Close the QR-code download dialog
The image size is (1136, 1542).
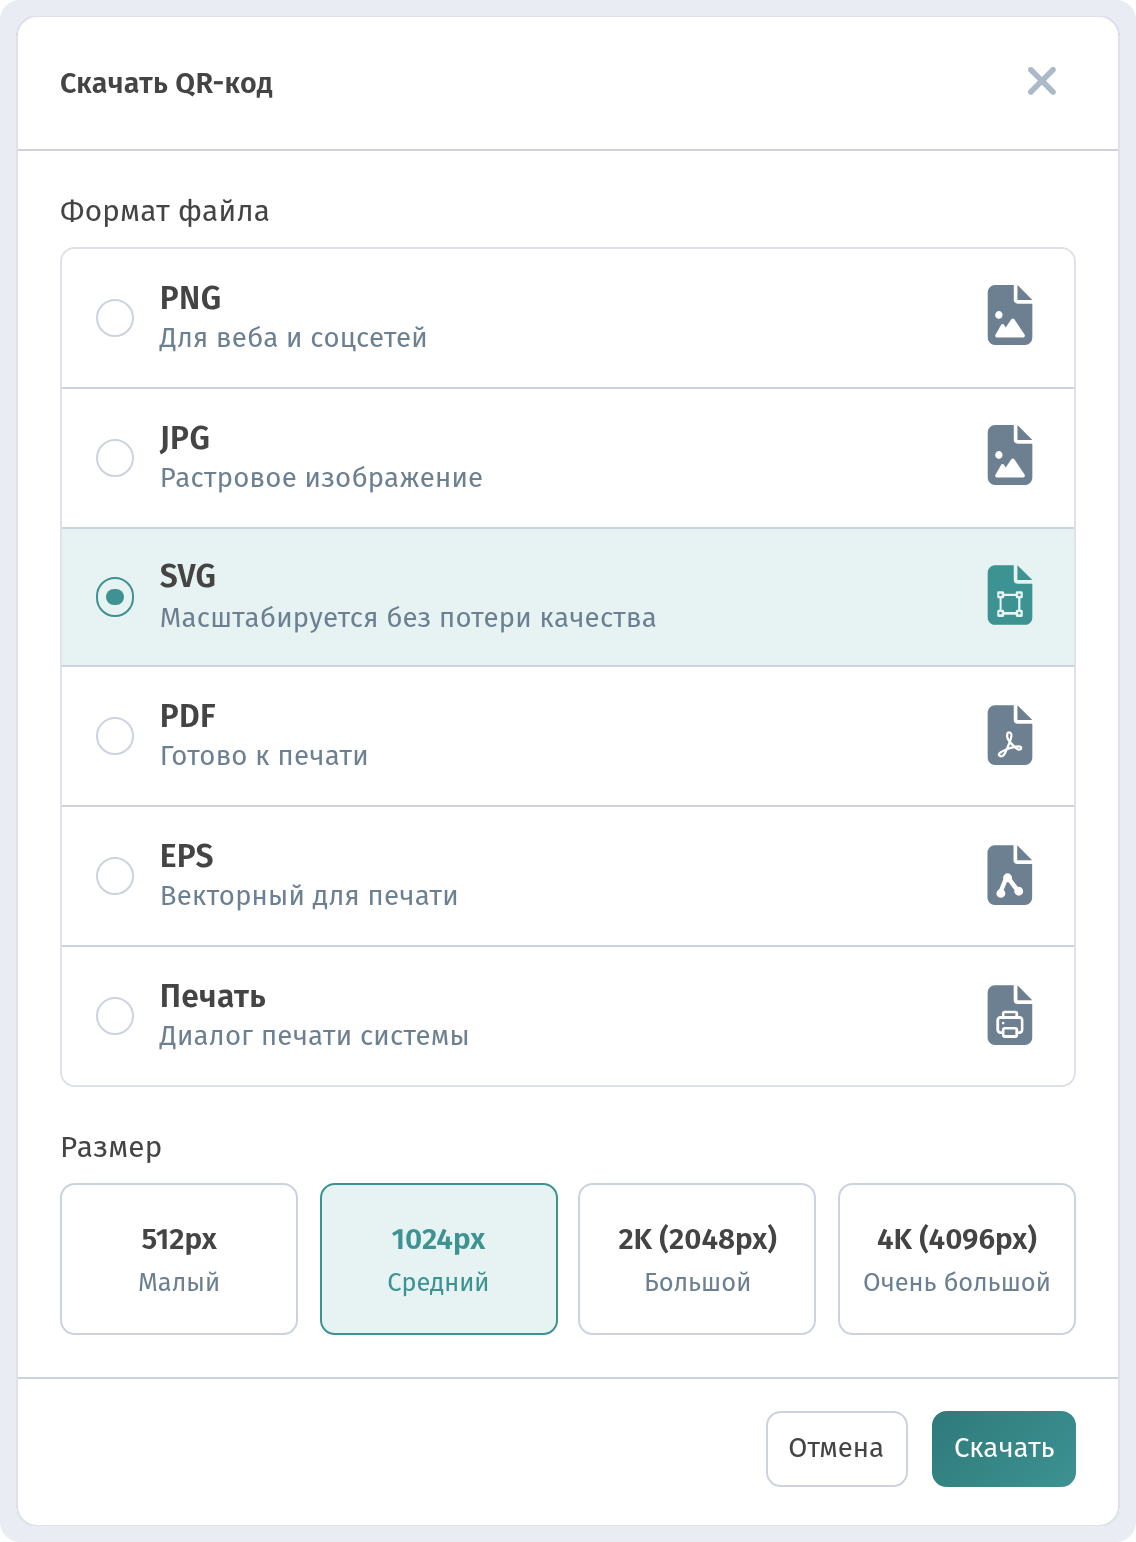pyautogui.click(x=1042, y=81)
